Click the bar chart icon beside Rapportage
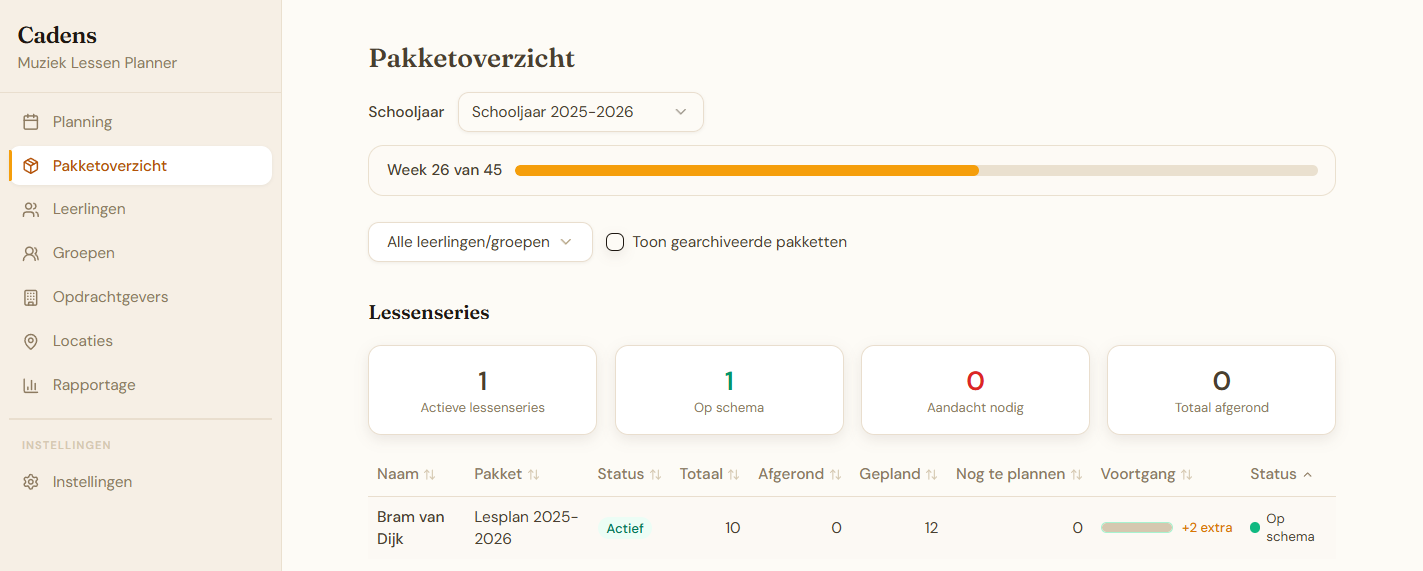 click(x=31, y=385)
